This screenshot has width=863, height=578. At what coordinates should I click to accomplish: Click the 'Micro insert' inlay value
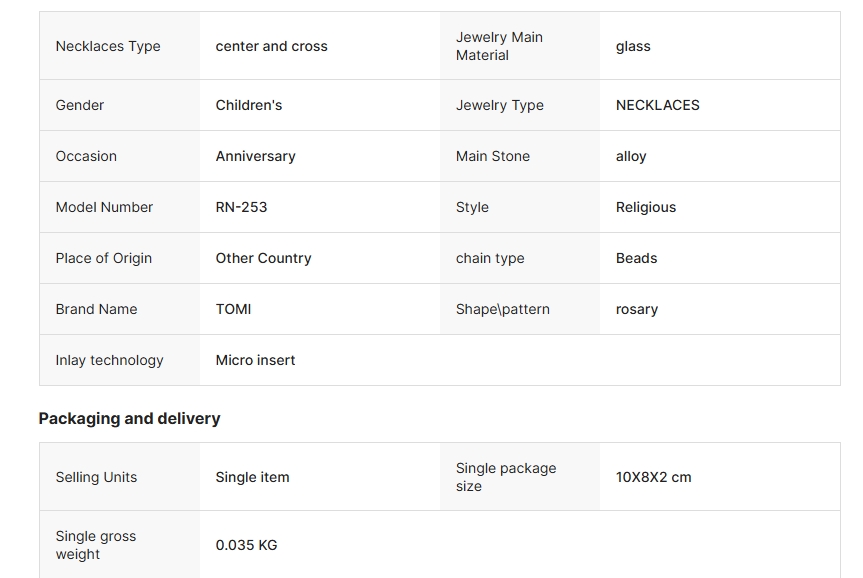point(255,360)
